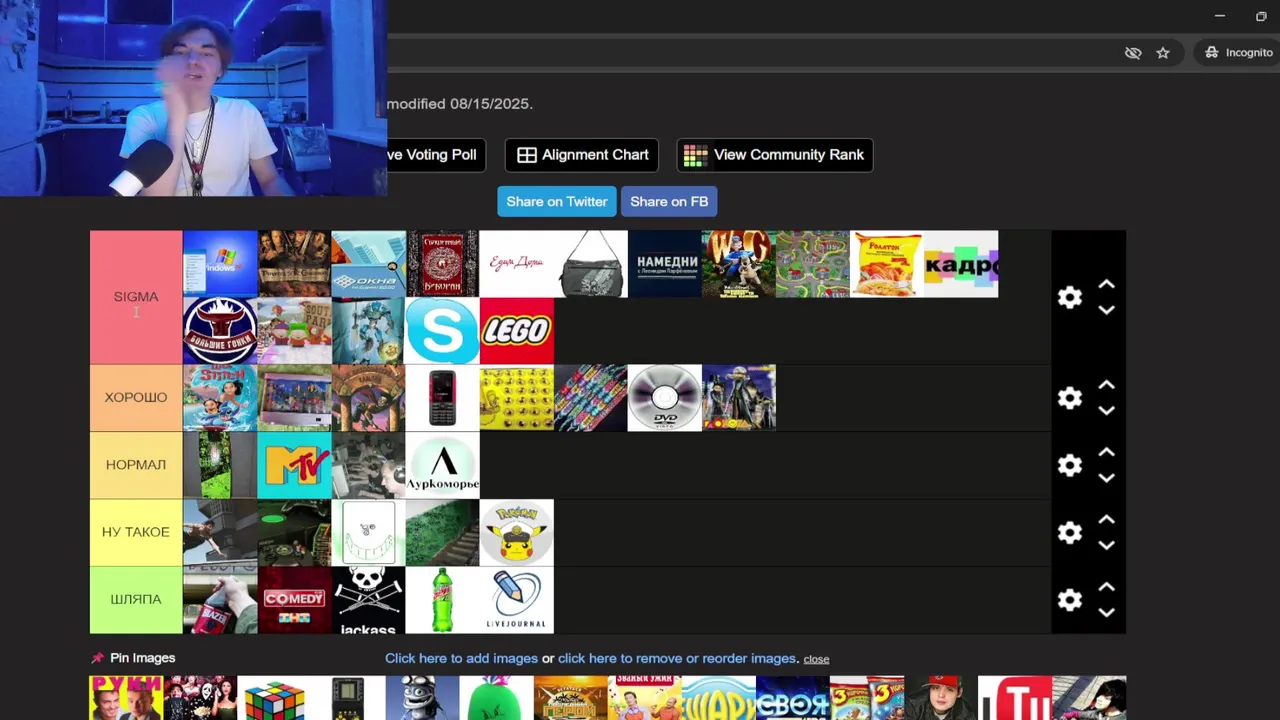Open settings gear for НУ ТАКОЕ tier row
This screenshot has width=1280, height=720.
(x=1070, y=532)
